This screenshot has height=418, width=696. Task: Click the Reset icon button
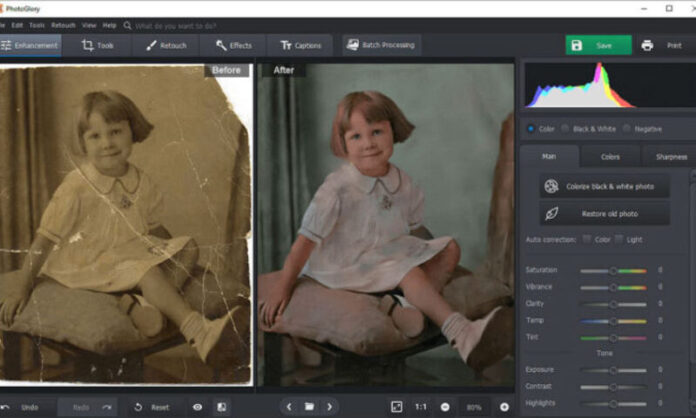138,407
